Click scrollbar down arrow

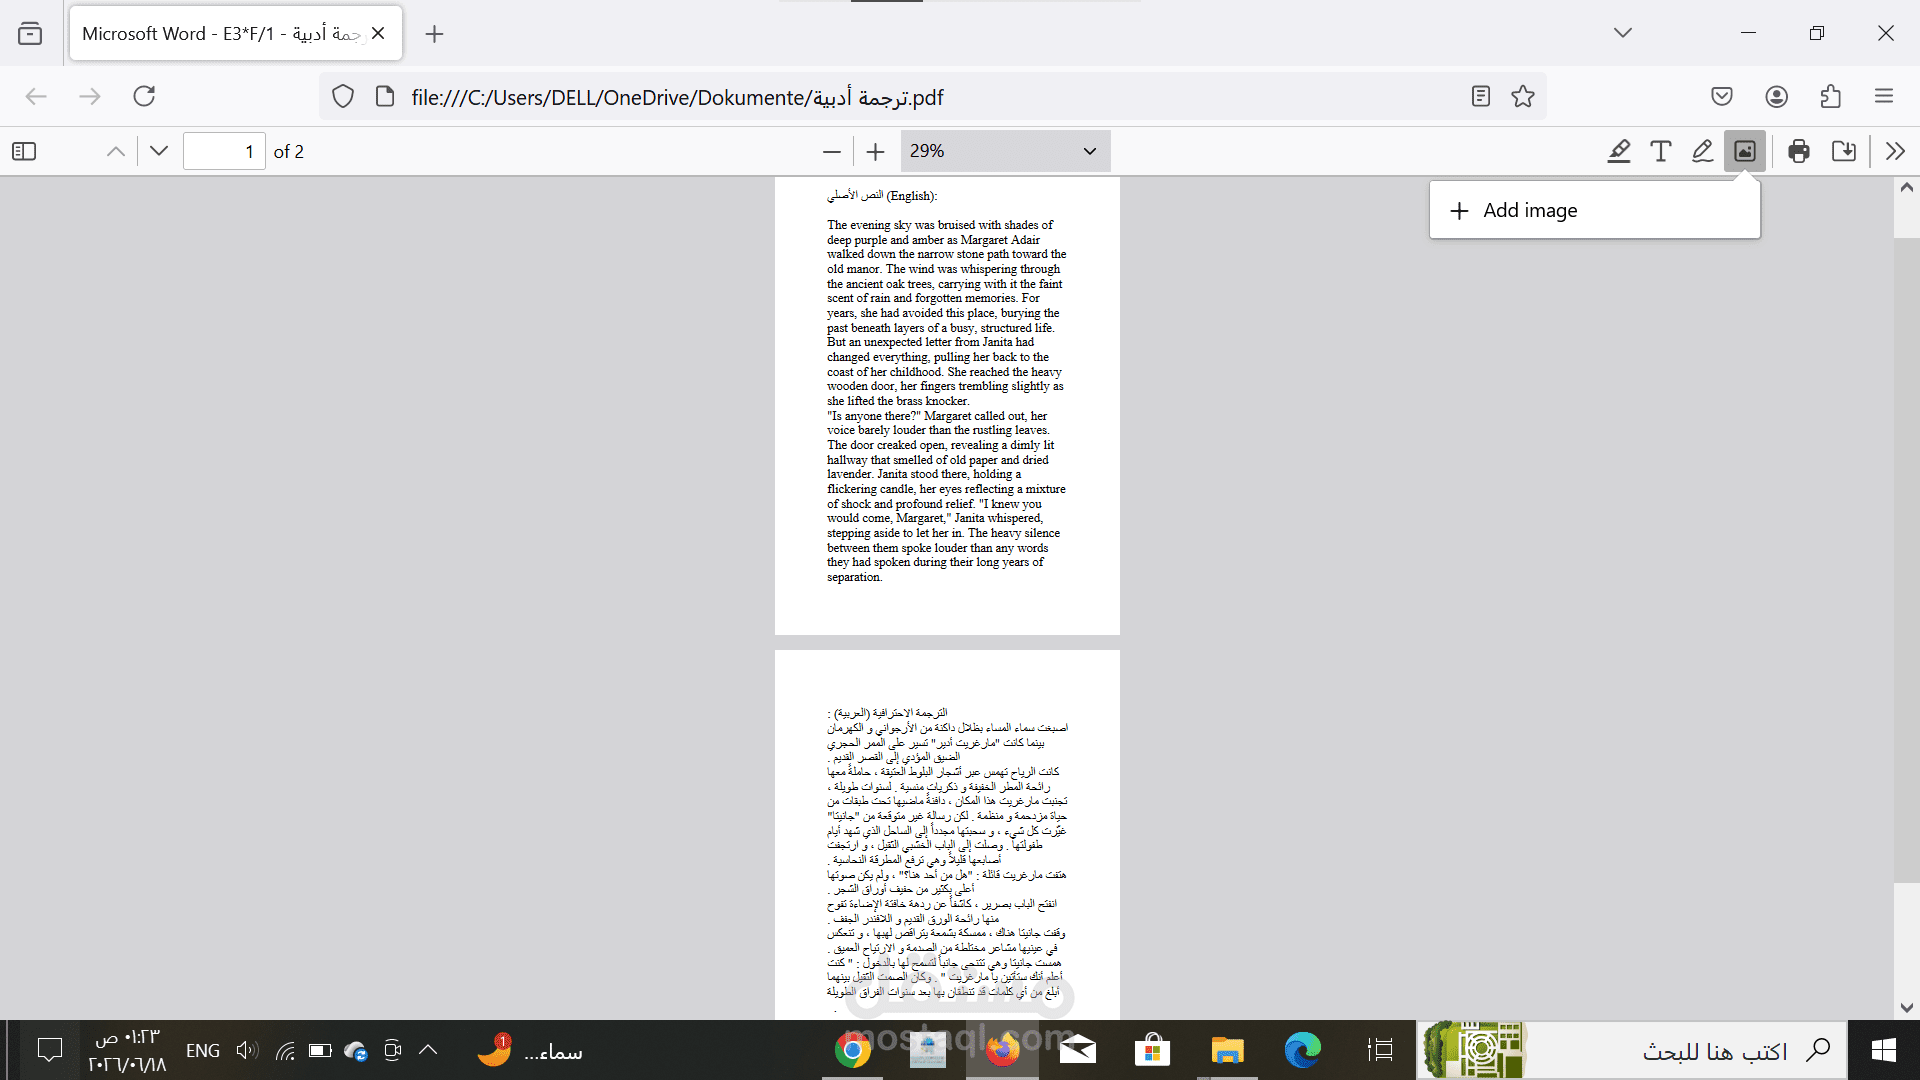click(x=1906, y=1008)
